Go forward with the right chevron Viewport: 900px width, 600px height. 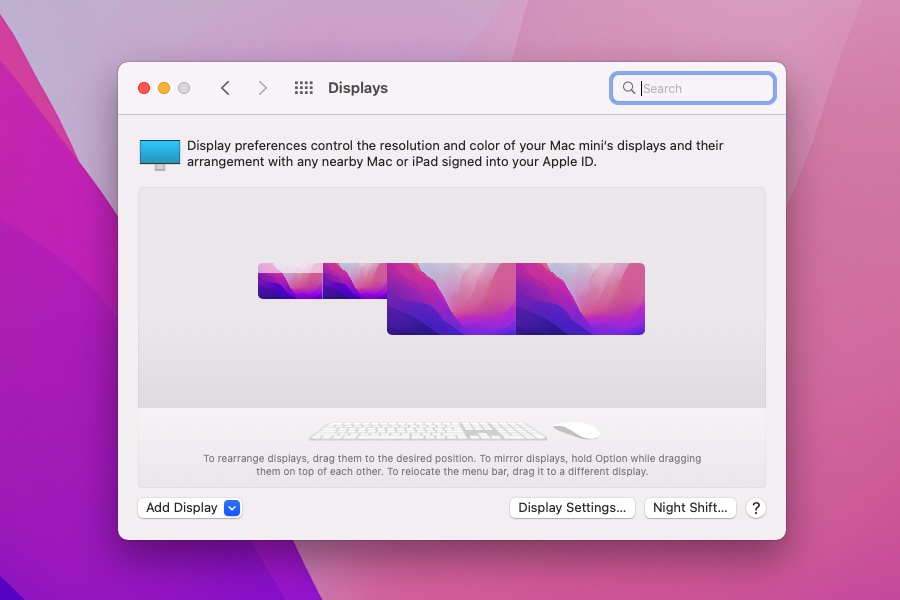tap(262, 88)
